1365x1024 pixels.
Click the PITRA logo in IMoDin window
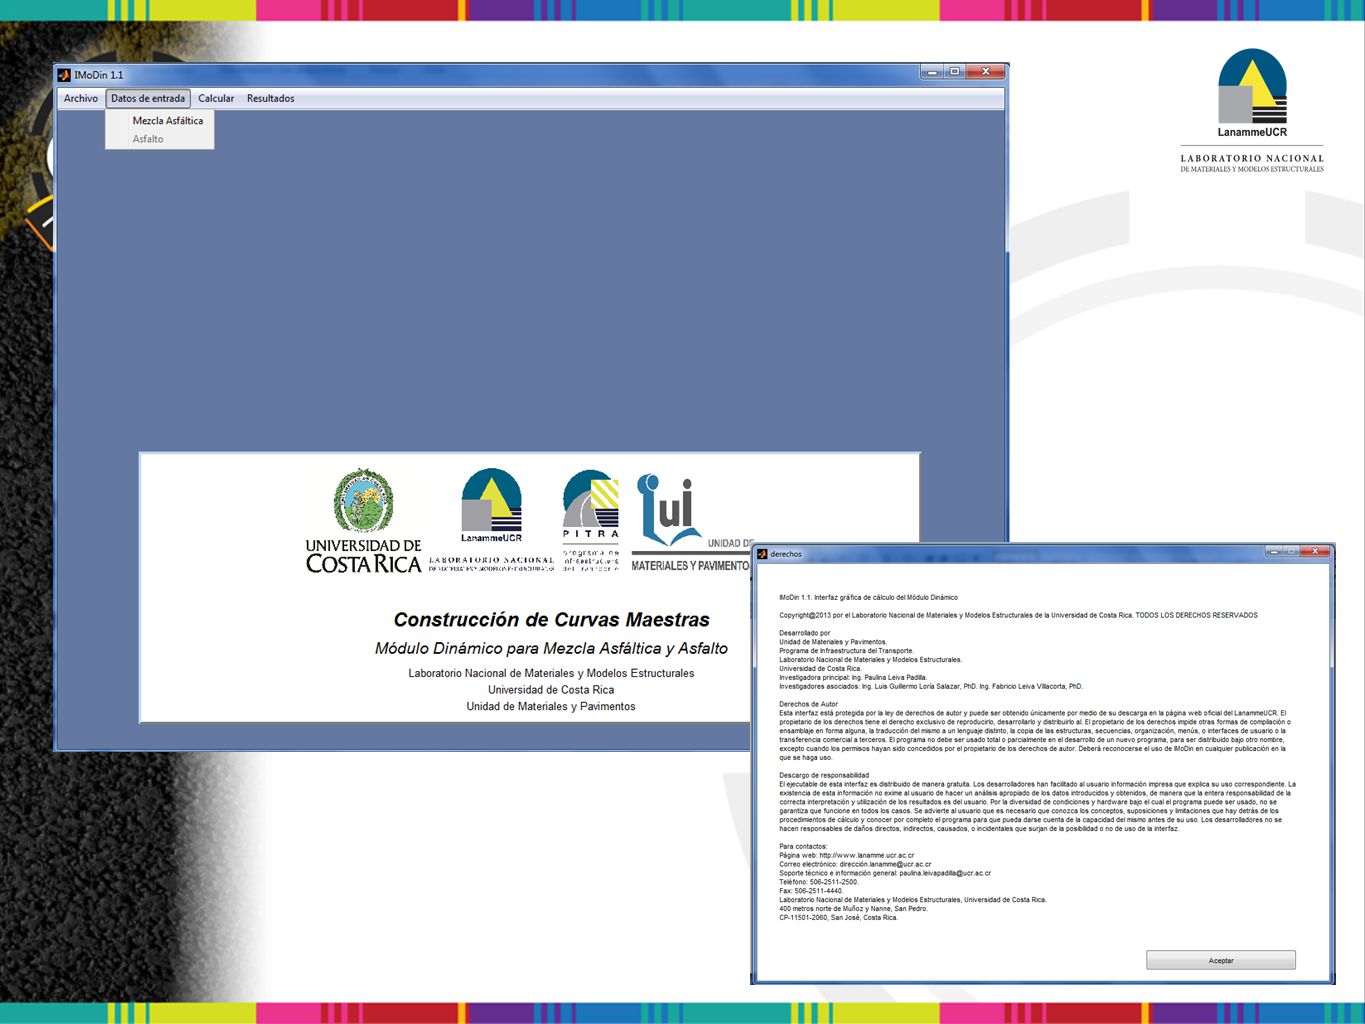[591, 520]
